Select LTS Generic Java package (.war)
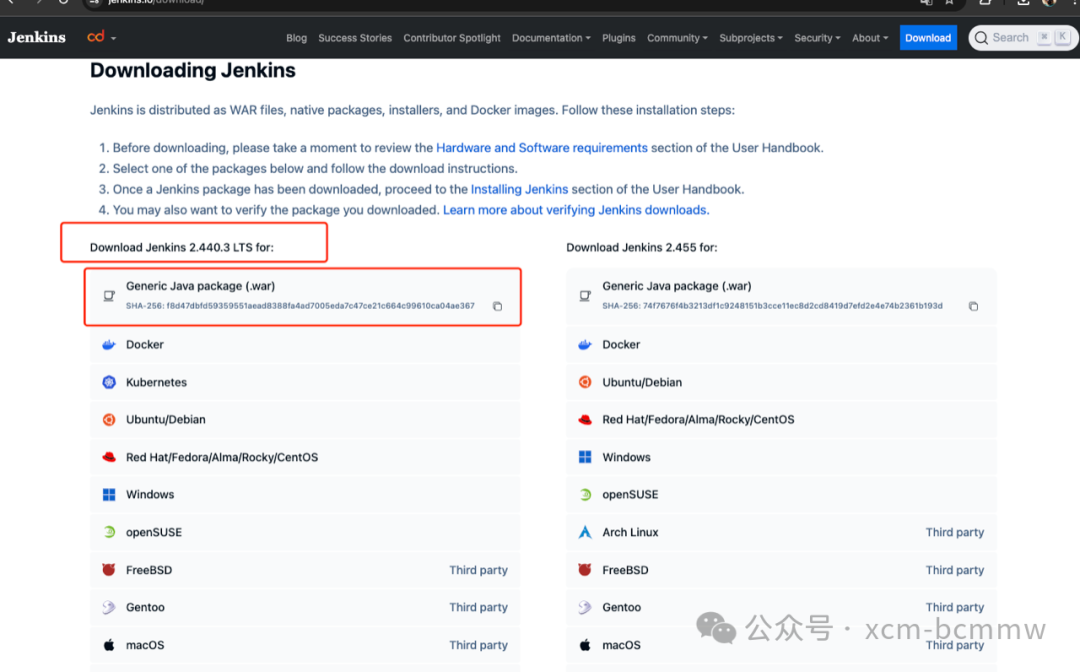 coord(304,296)
